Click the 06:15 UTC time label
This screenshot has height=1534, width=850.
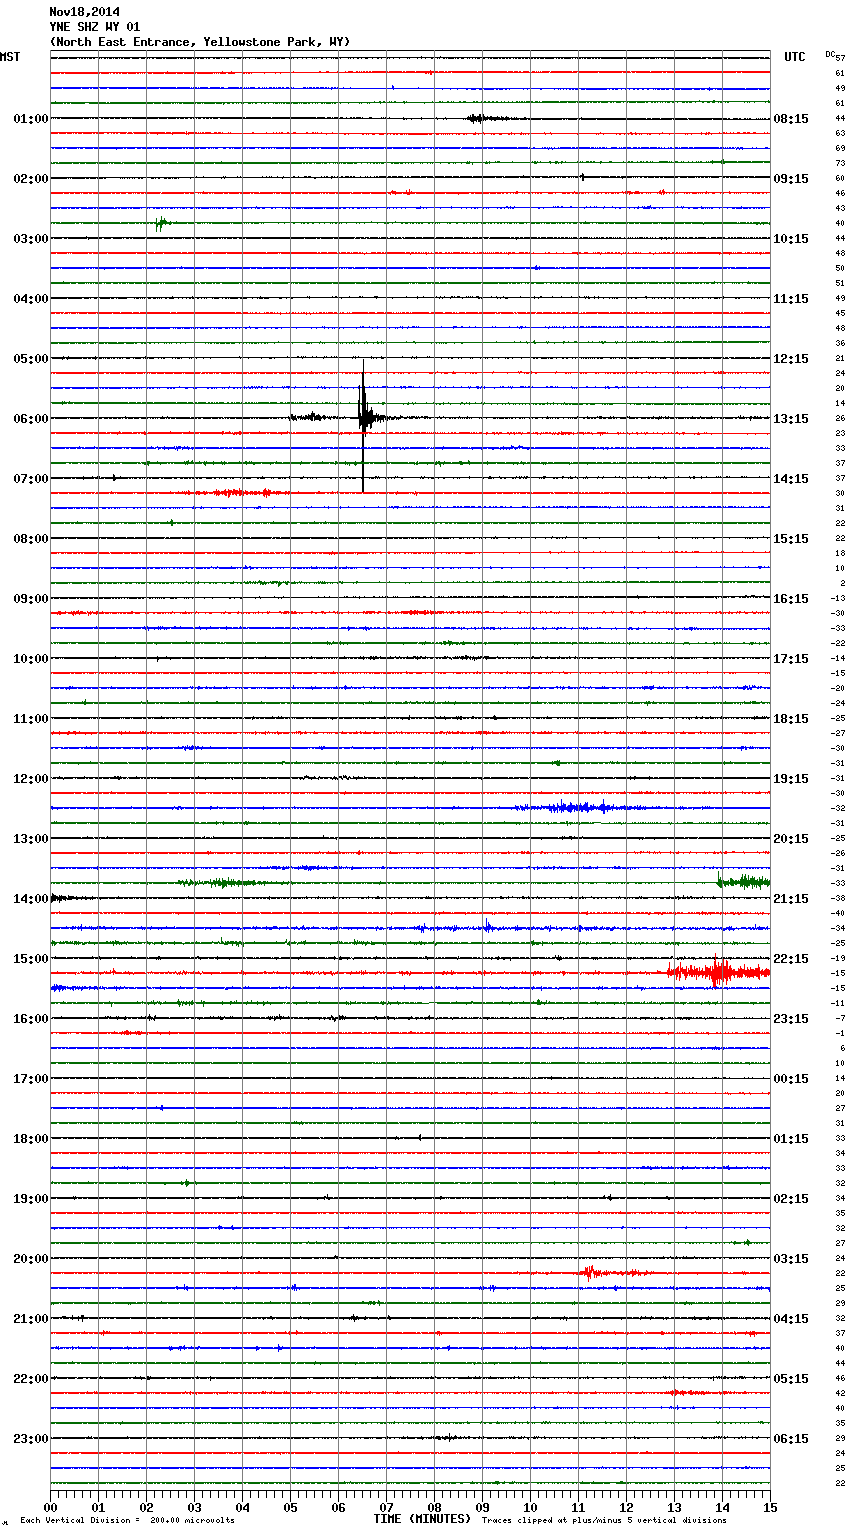point(791,1439)
